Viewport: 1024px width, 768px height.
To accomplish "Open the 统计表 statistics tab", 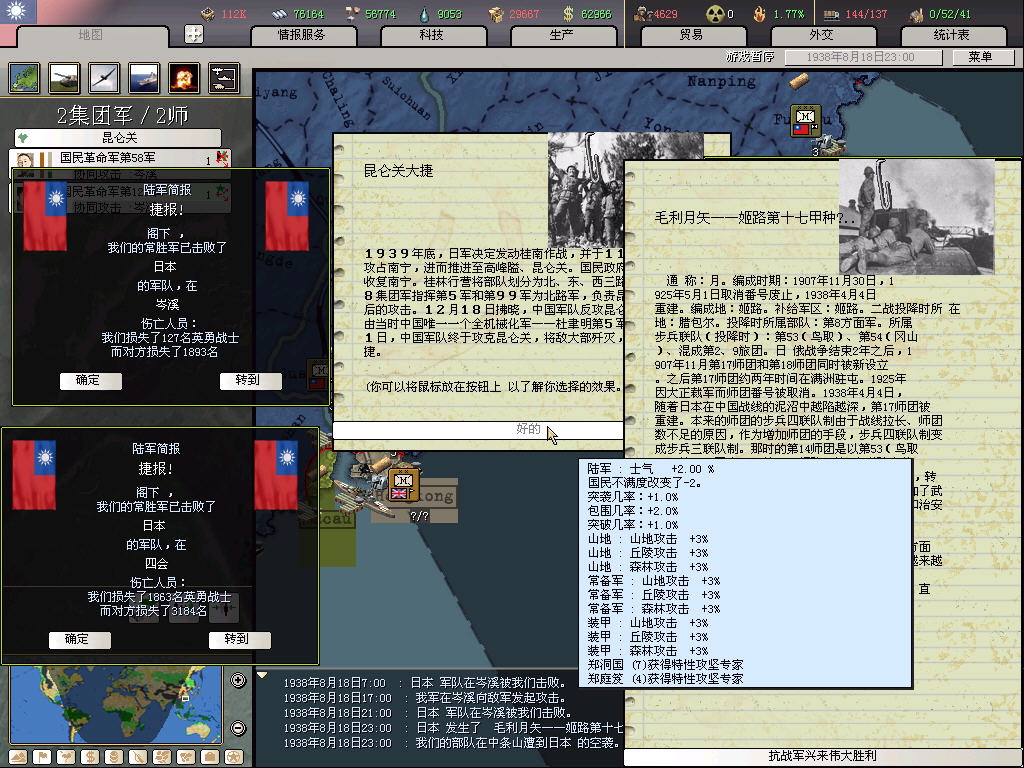I will tap(953, 35).
